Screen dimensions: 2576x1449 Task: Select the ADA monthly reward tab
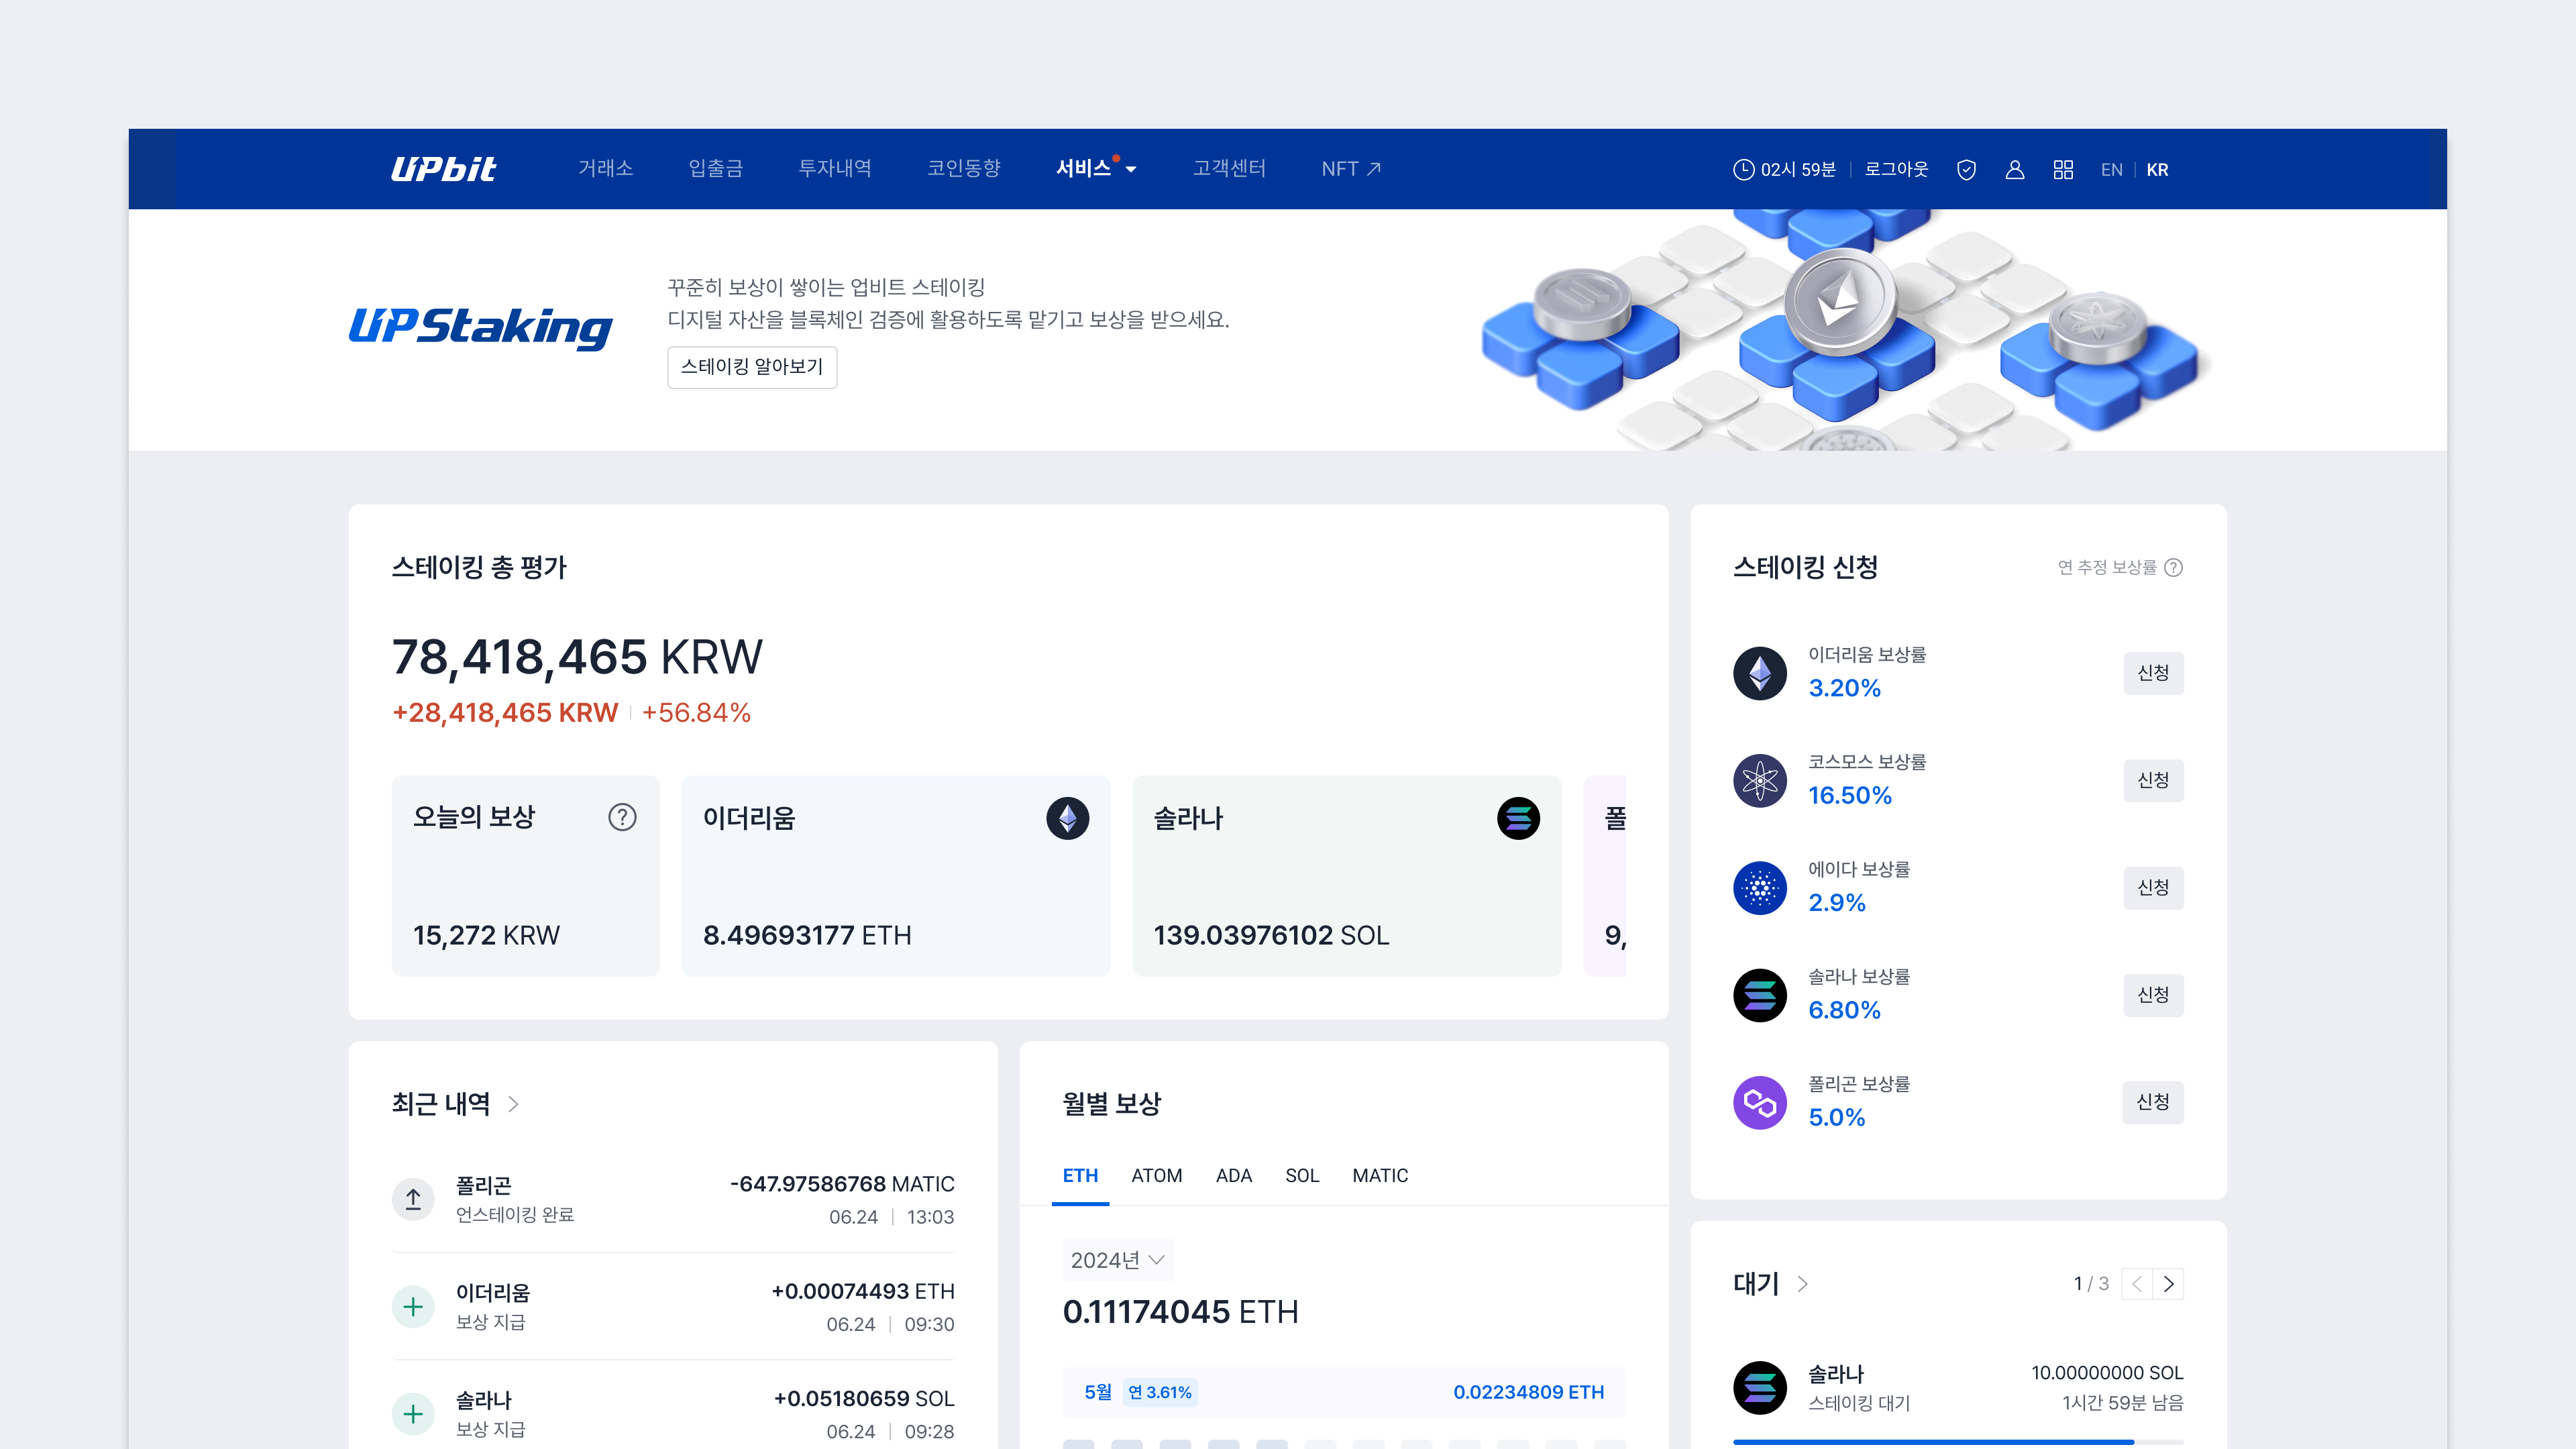pyautogui.click(x=1234, y=1176)
